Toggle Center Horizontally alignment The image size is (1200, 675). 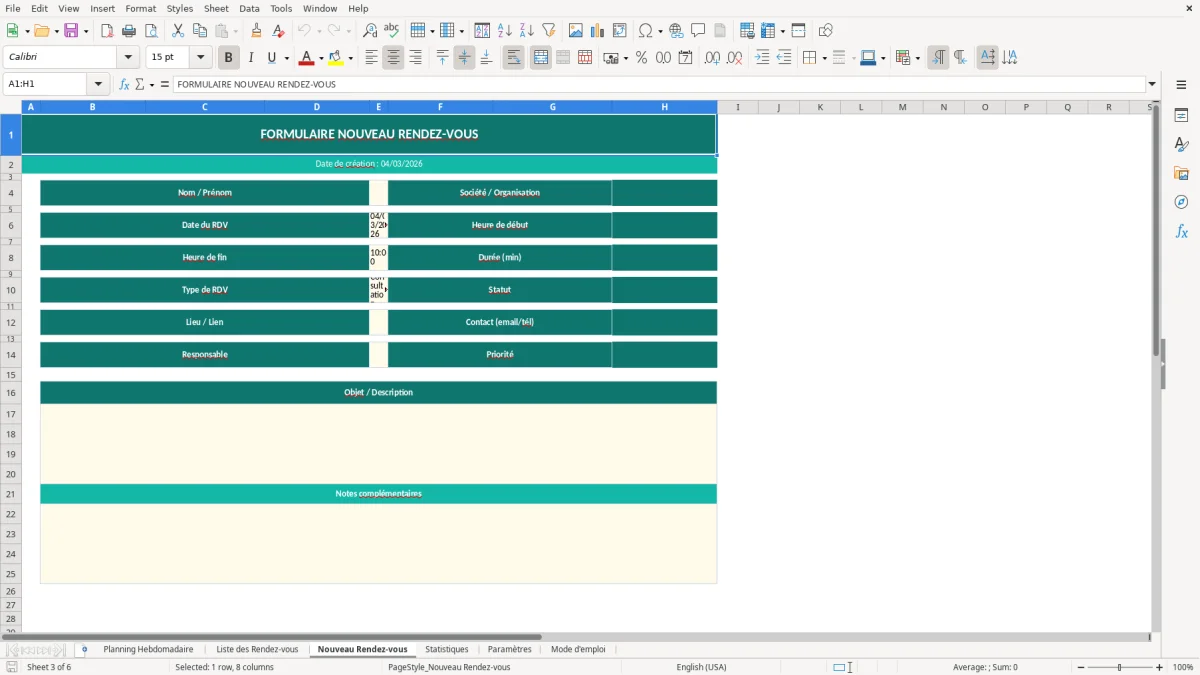pos(393,58)
